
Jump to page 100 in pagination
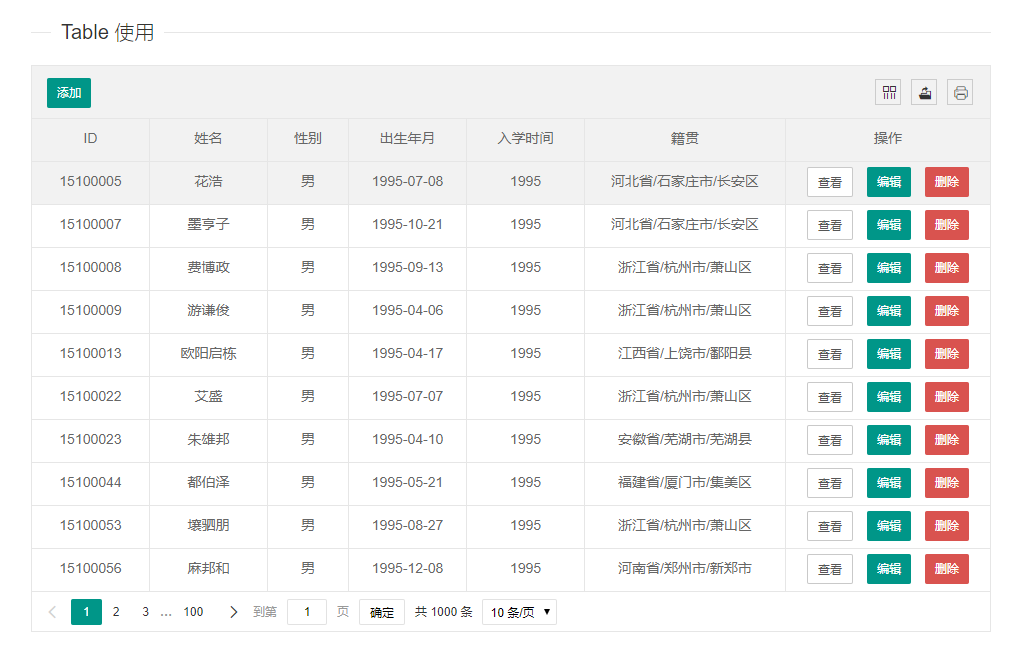click(x=193, y=612)
